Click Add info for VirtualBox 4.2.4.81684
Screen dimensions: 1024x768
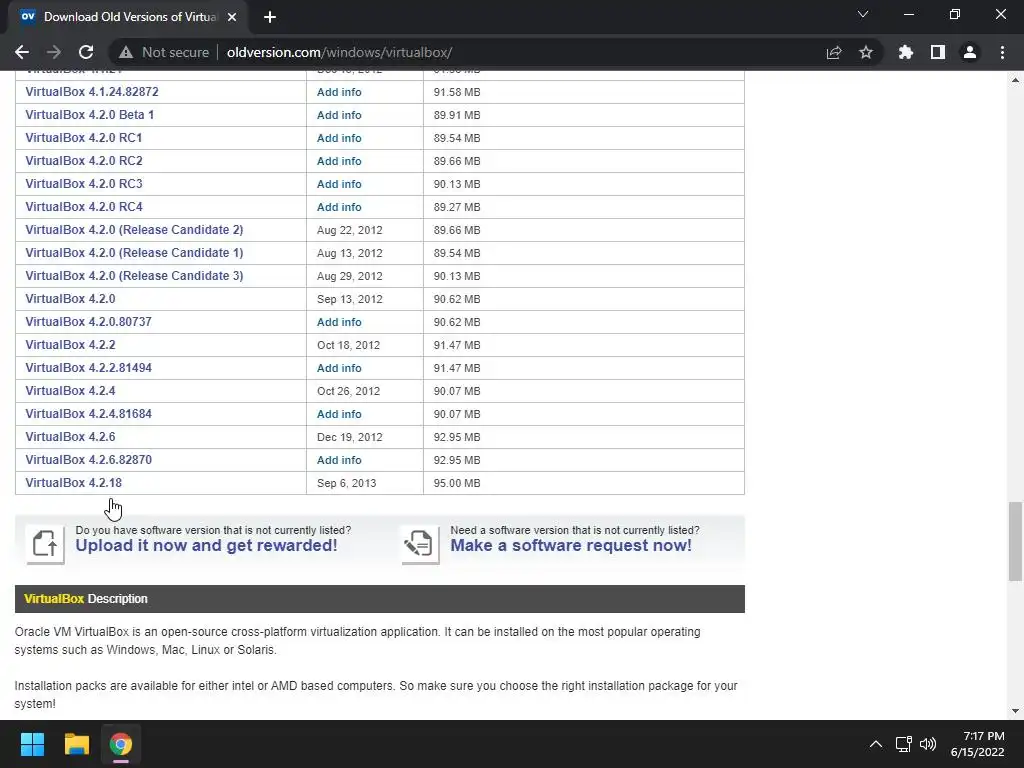(x=339, y=414)
